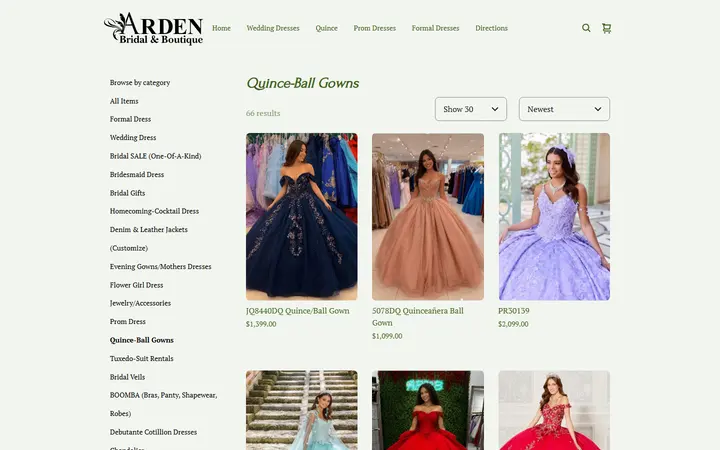Open Debutante Cotillion Dresses category
This screenshot has height=450, width=720.
pyautogui.click(x=153, y=432)
